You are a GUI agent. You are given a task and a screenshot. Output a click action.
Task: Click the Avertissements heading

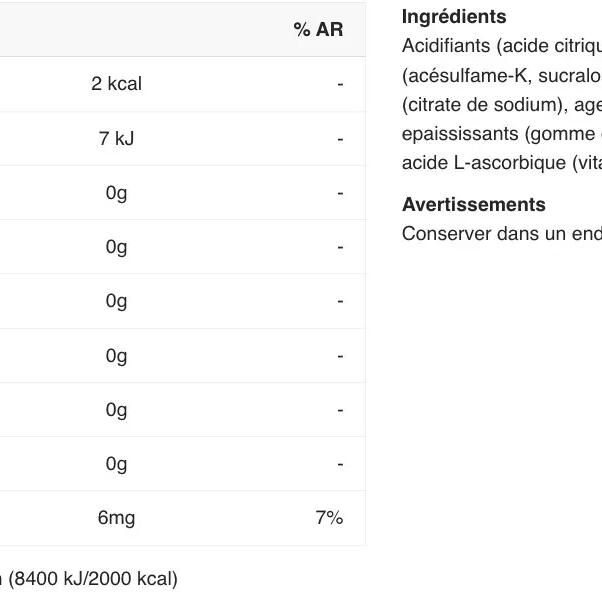(474, 205)
